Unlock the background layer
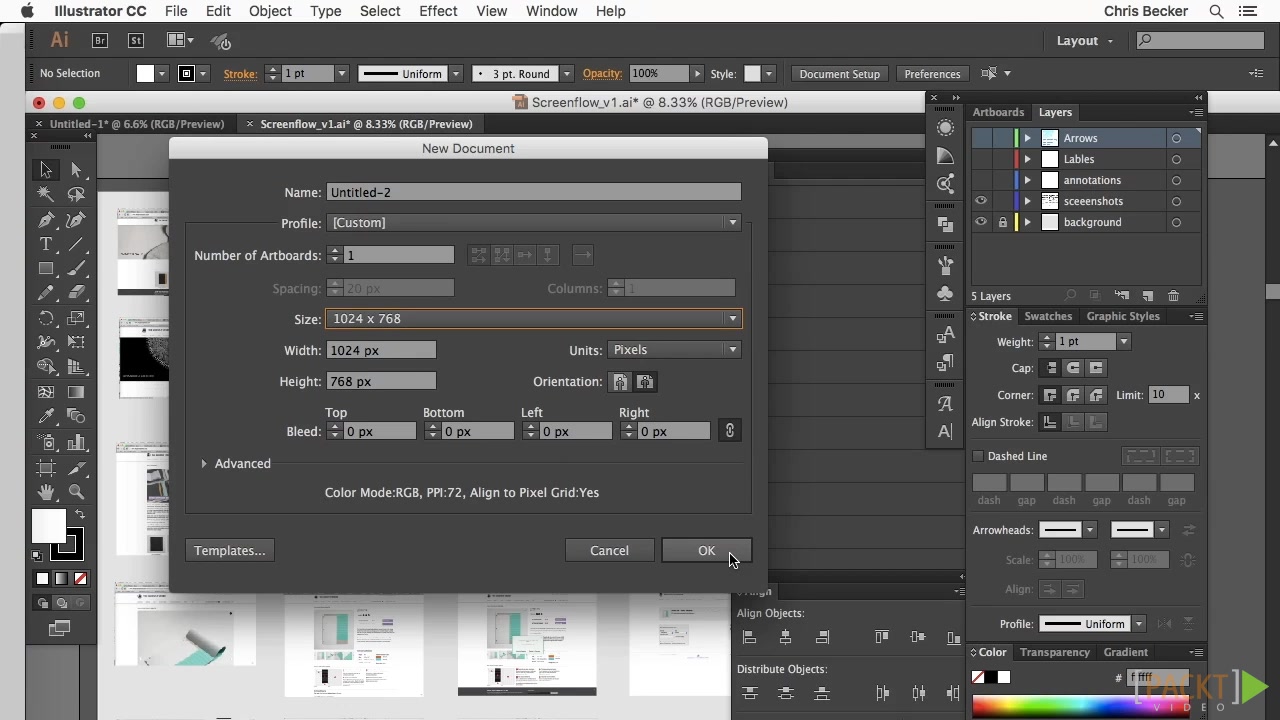This screenshot has width=1280, height=720. (1003, 222)
